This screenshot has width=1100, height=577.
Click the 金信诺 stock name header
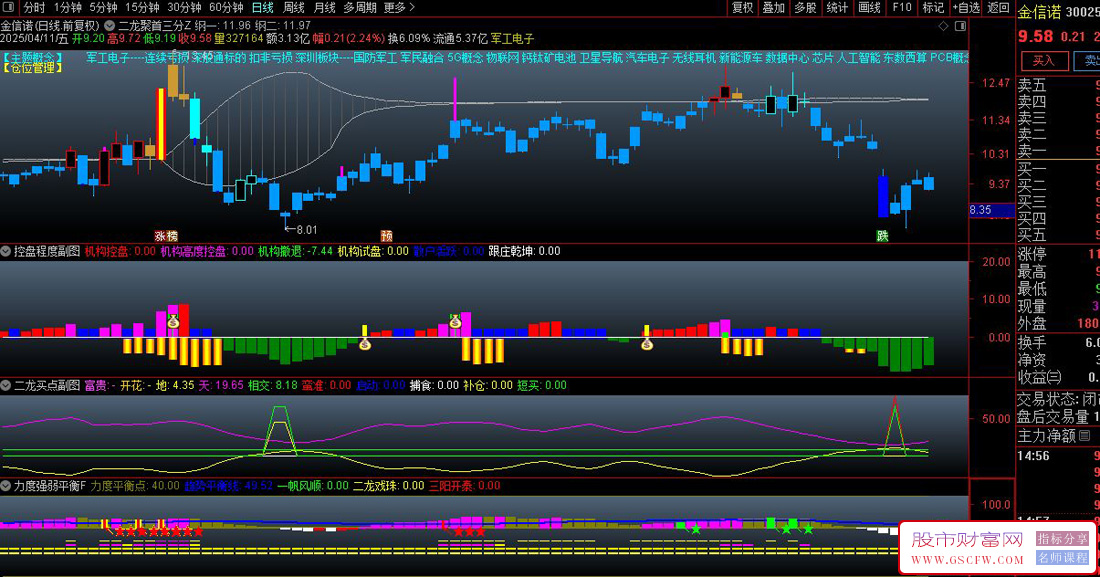tap(1040, 12)
